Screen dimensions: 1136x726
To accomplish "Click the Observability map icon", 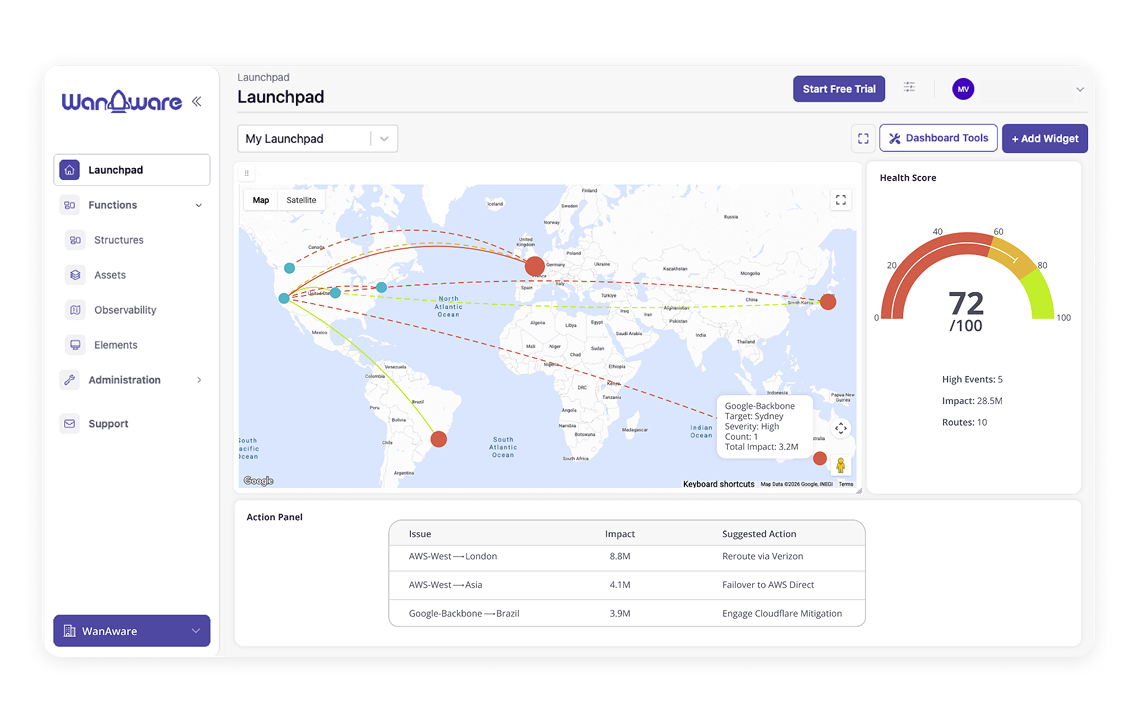I will pos(75,310).
